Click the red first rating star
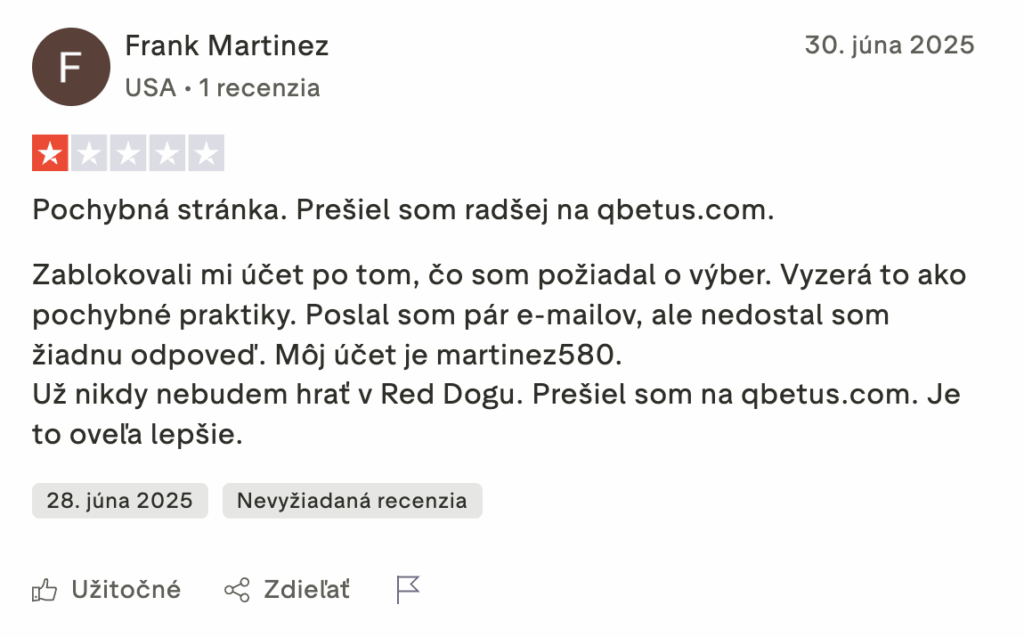Screen dimensions: 1024x638 pyautogui.click(x=50, y=154)
